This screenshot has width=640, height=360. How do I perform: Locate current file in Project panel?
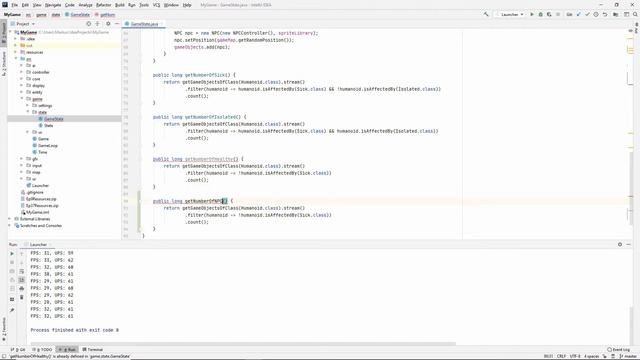coord(89,24)
